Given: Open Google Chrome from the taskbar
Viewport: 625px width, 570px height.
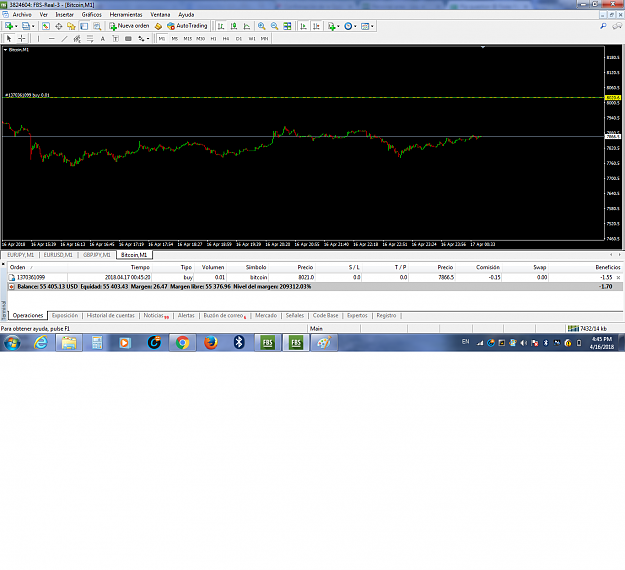Looking at the screenshot, I should (x=182, y=343).
